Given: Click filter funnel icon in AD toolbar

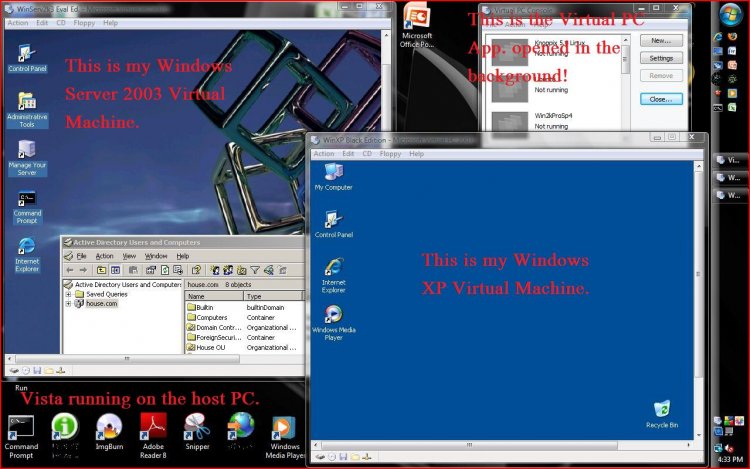Looking at the screenshot, I should [255, 270].
